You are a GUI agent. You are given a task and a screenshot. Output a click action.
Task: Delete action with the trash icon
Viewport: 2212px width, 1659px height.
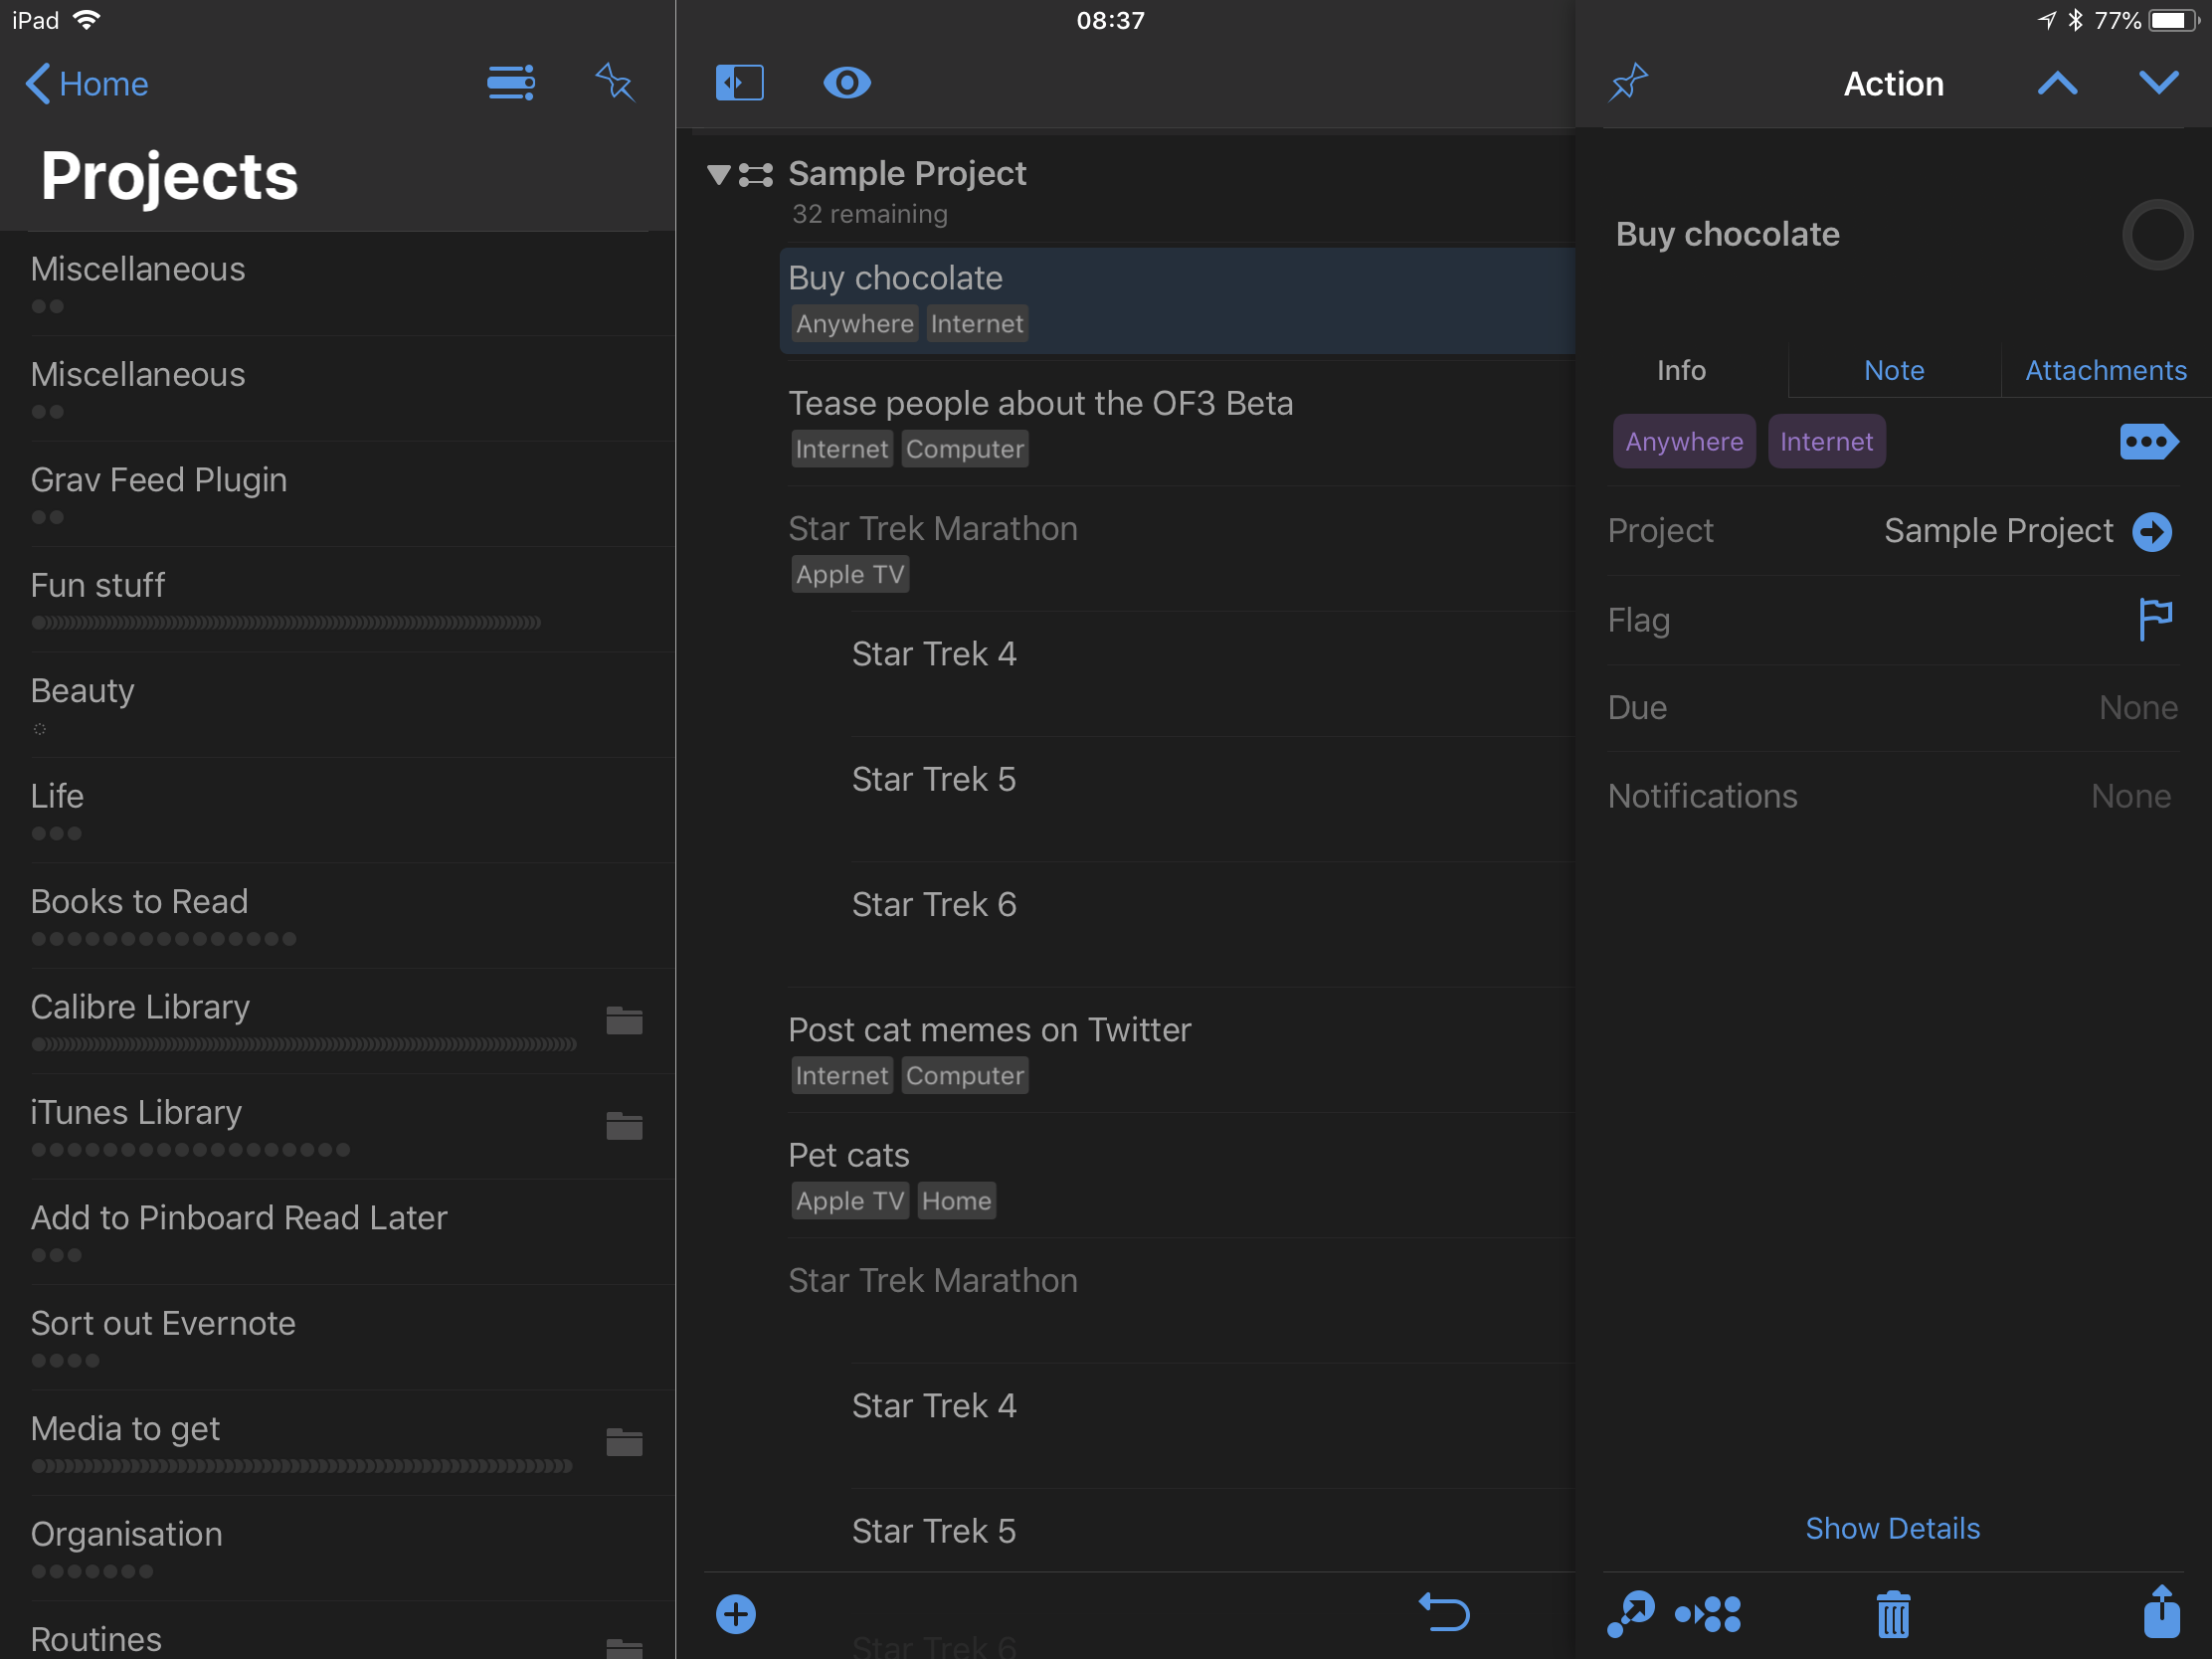(1892, 1613)
